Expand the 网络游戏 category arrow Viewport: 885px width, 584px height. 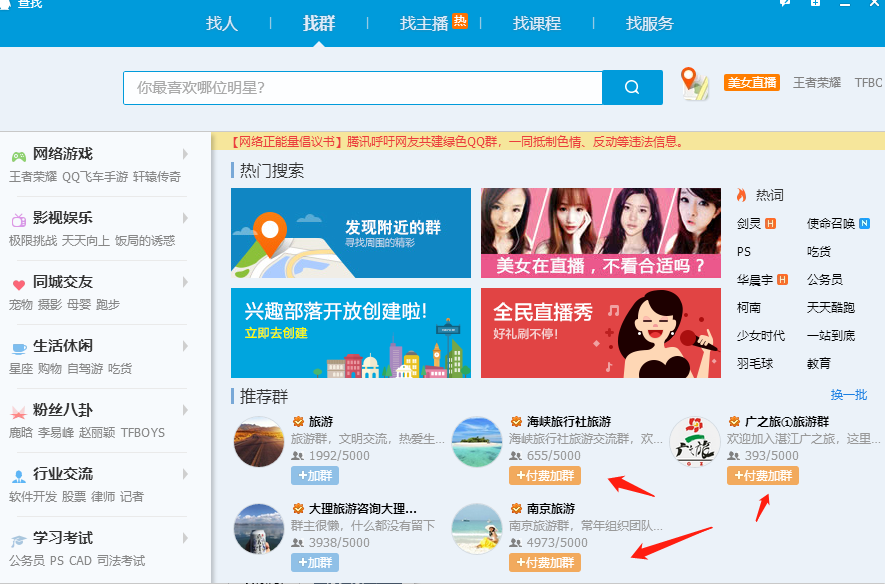pyautogui.click(x=185, y=154)
